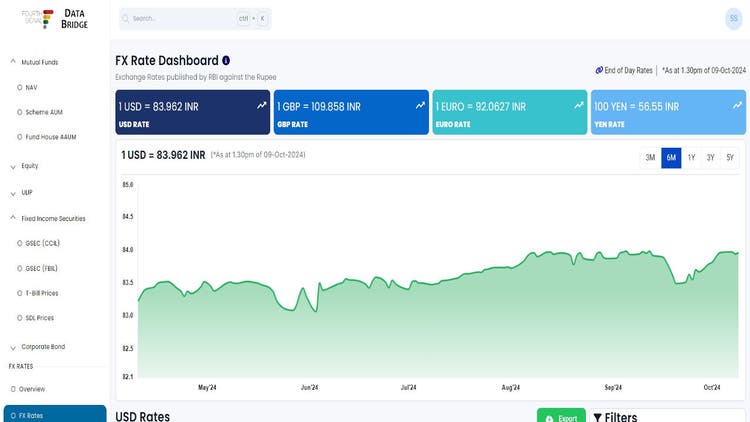Click the Oct'24 axis label
The image size is (750, 422).
pyautogui.click(x=712, y=387)
